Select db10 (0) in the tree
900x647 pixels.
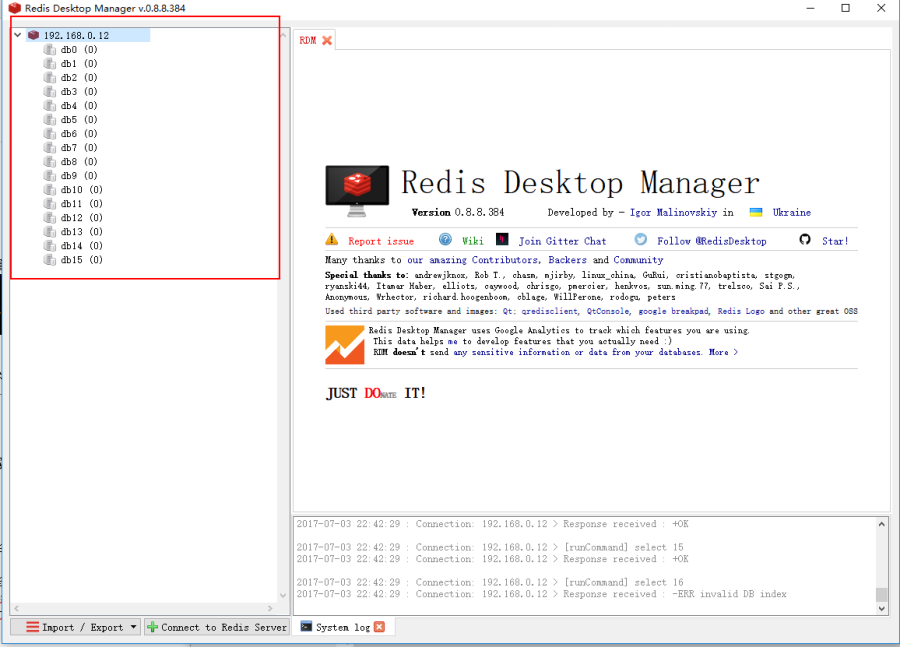coord(82,190)
